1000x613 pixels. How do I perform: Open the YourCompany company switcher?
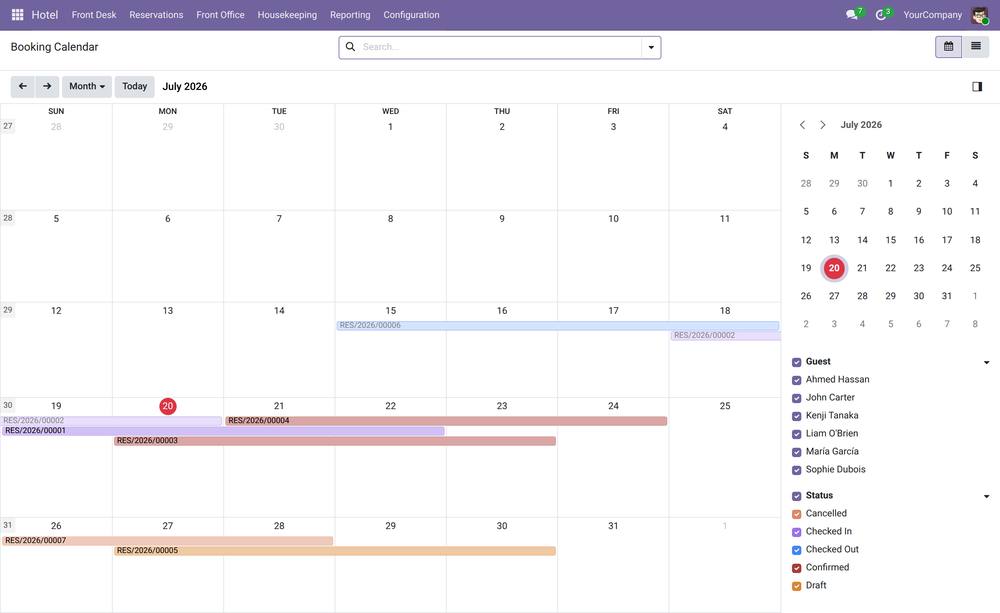[932, 15]
